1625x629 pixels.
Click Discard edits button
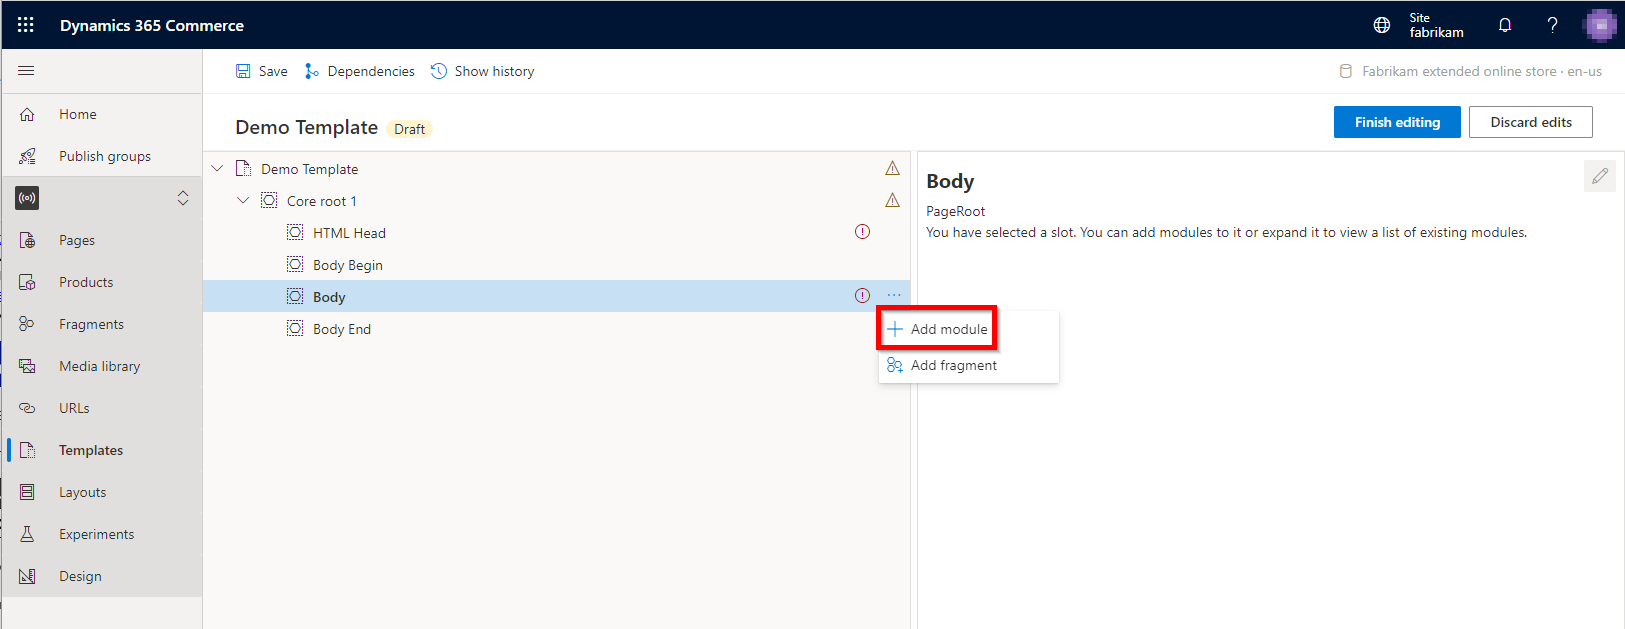tap(1531, 122)
